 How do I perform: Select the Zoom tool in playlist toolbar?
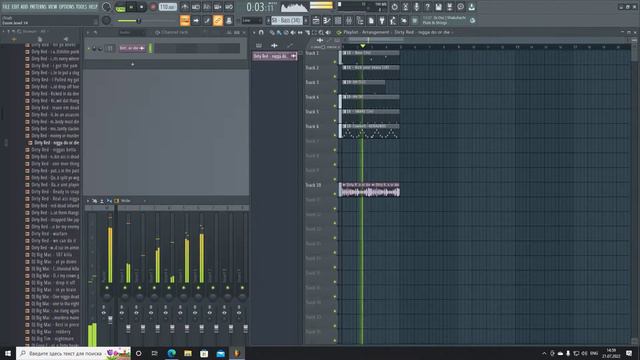(321, 33)
